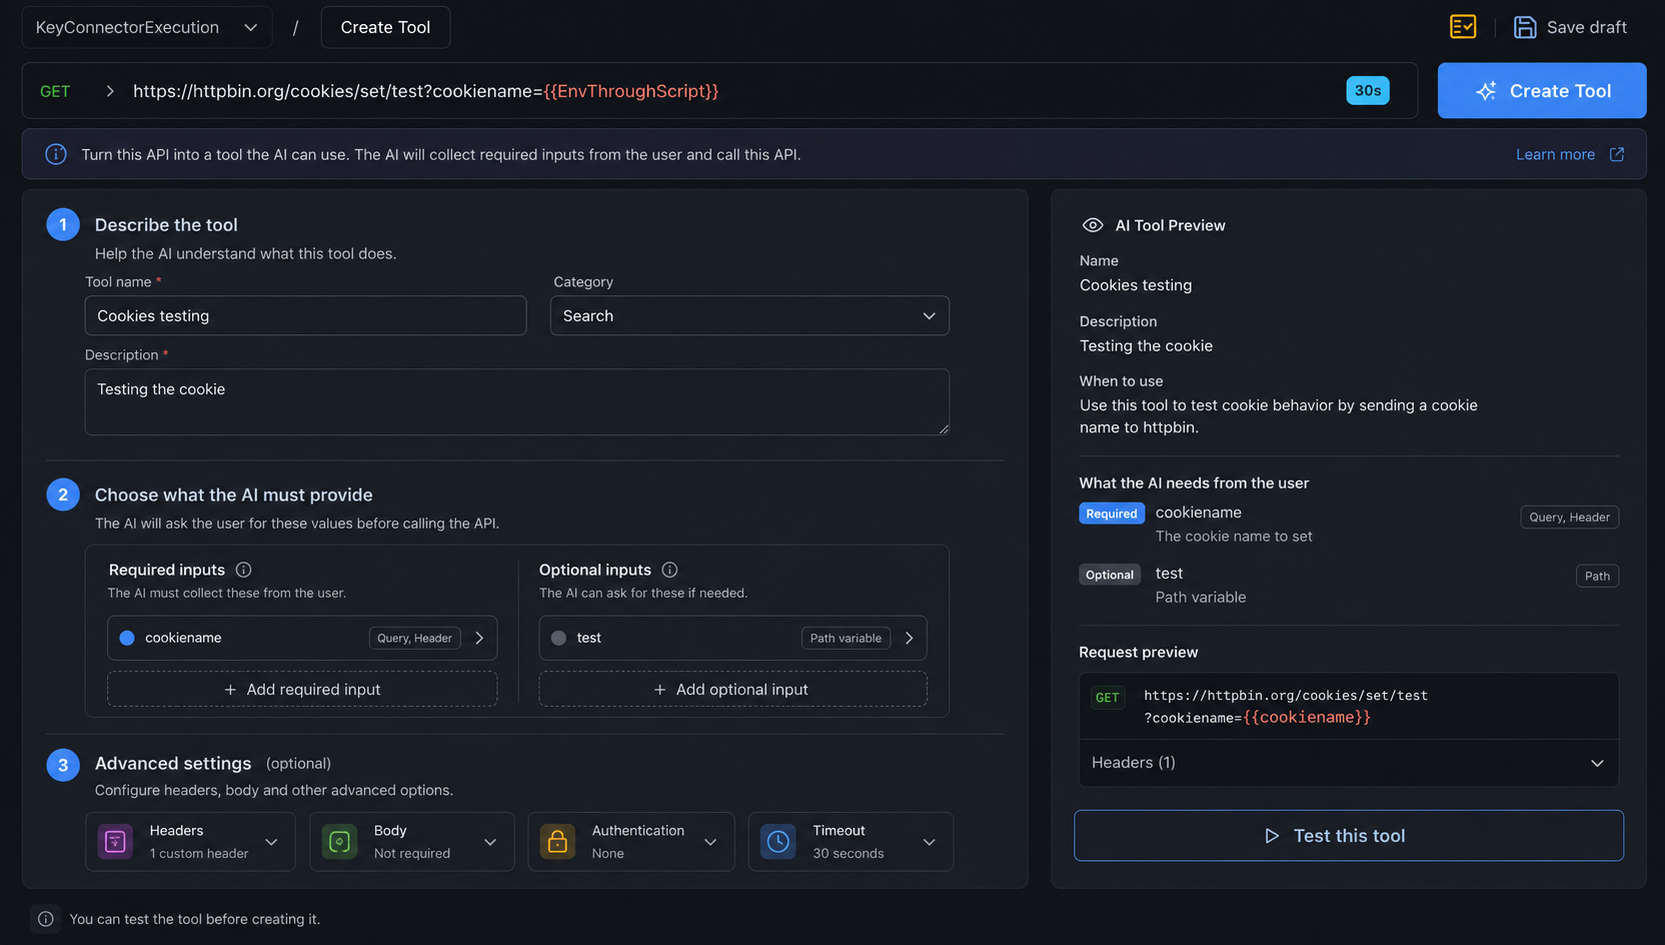Select the Create Tool breadcrumb tab

385,27
